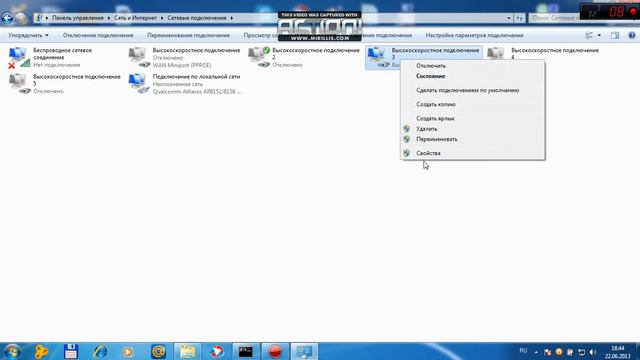The height and width of the screenshot is (360, 640).
Task: Open the floppy disk icon in the taskbar
Action: 71,351
